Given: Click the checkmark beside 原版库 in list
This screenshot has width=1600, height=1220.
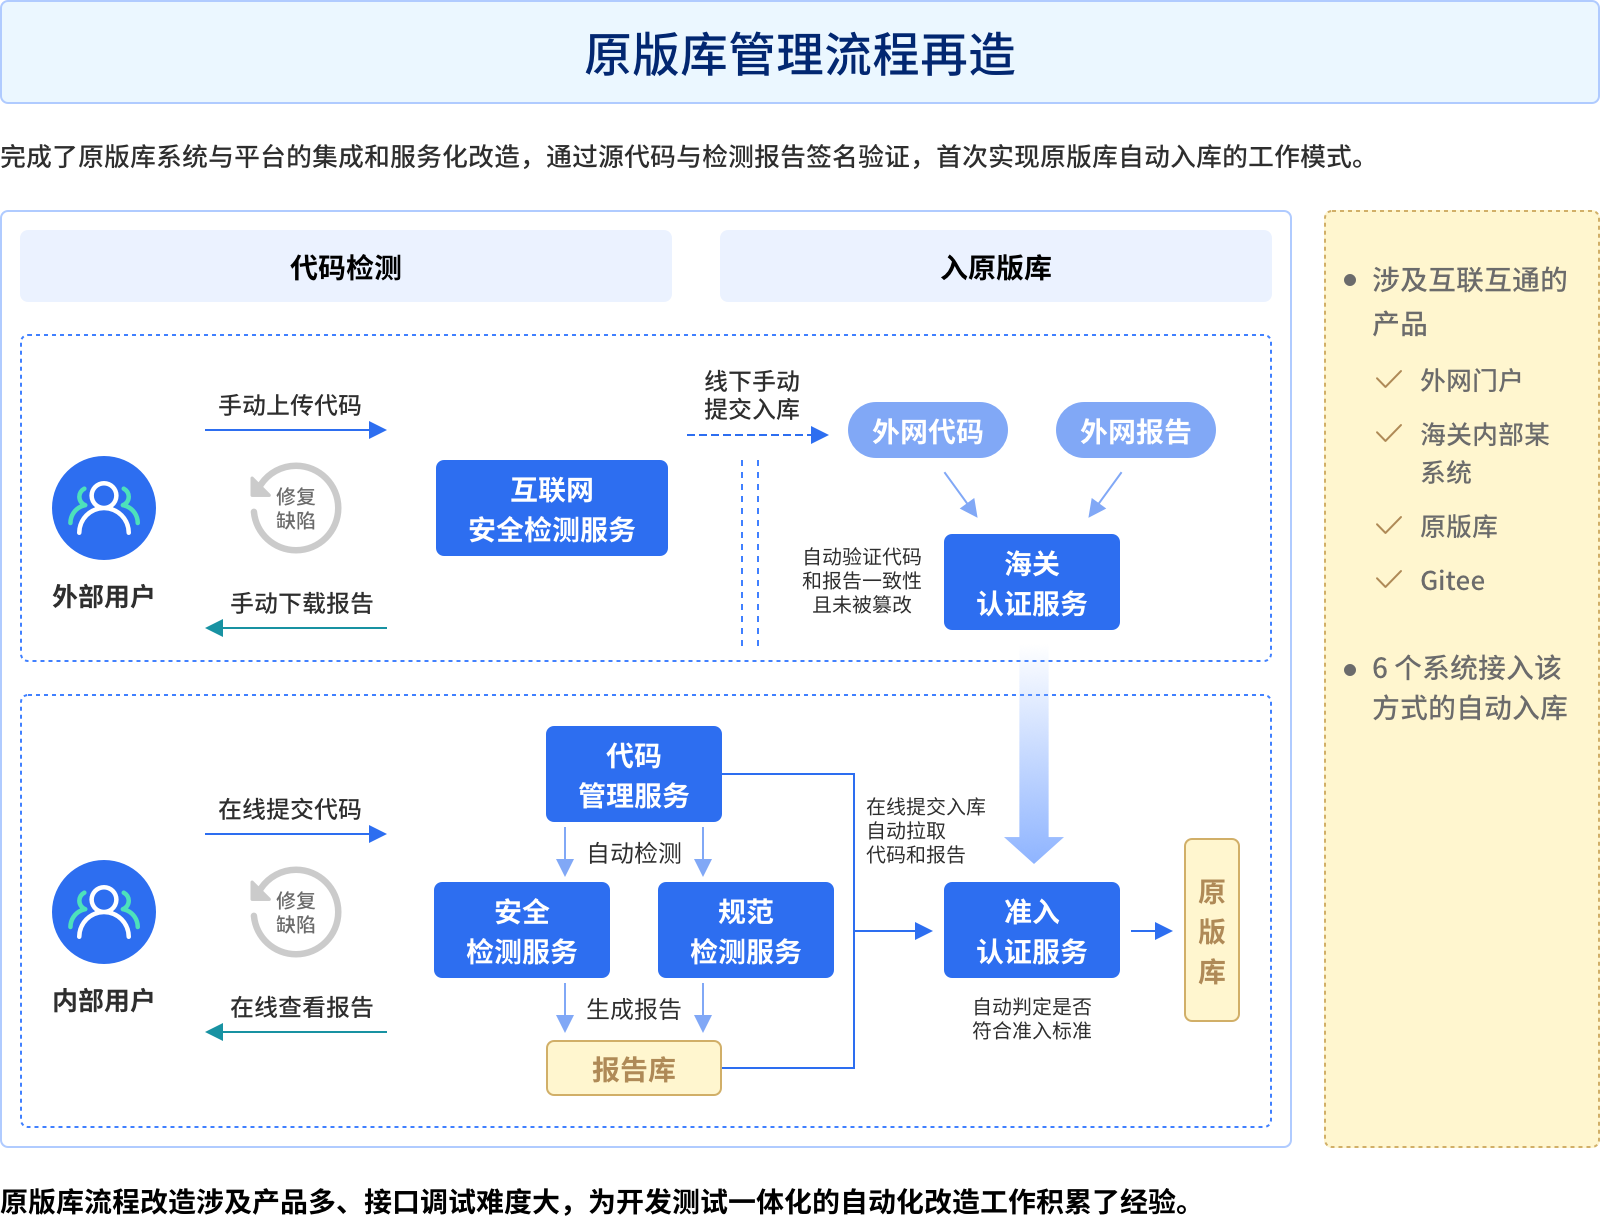Looking at the screenshot, I should pos(1388,526).
